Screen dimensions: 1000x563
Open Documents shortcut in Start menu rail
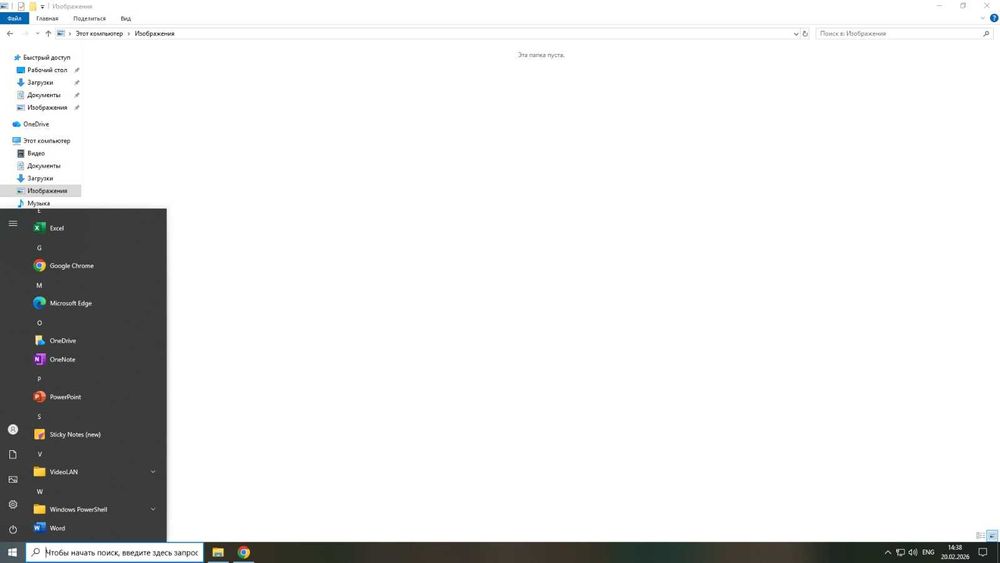(13, 455)
